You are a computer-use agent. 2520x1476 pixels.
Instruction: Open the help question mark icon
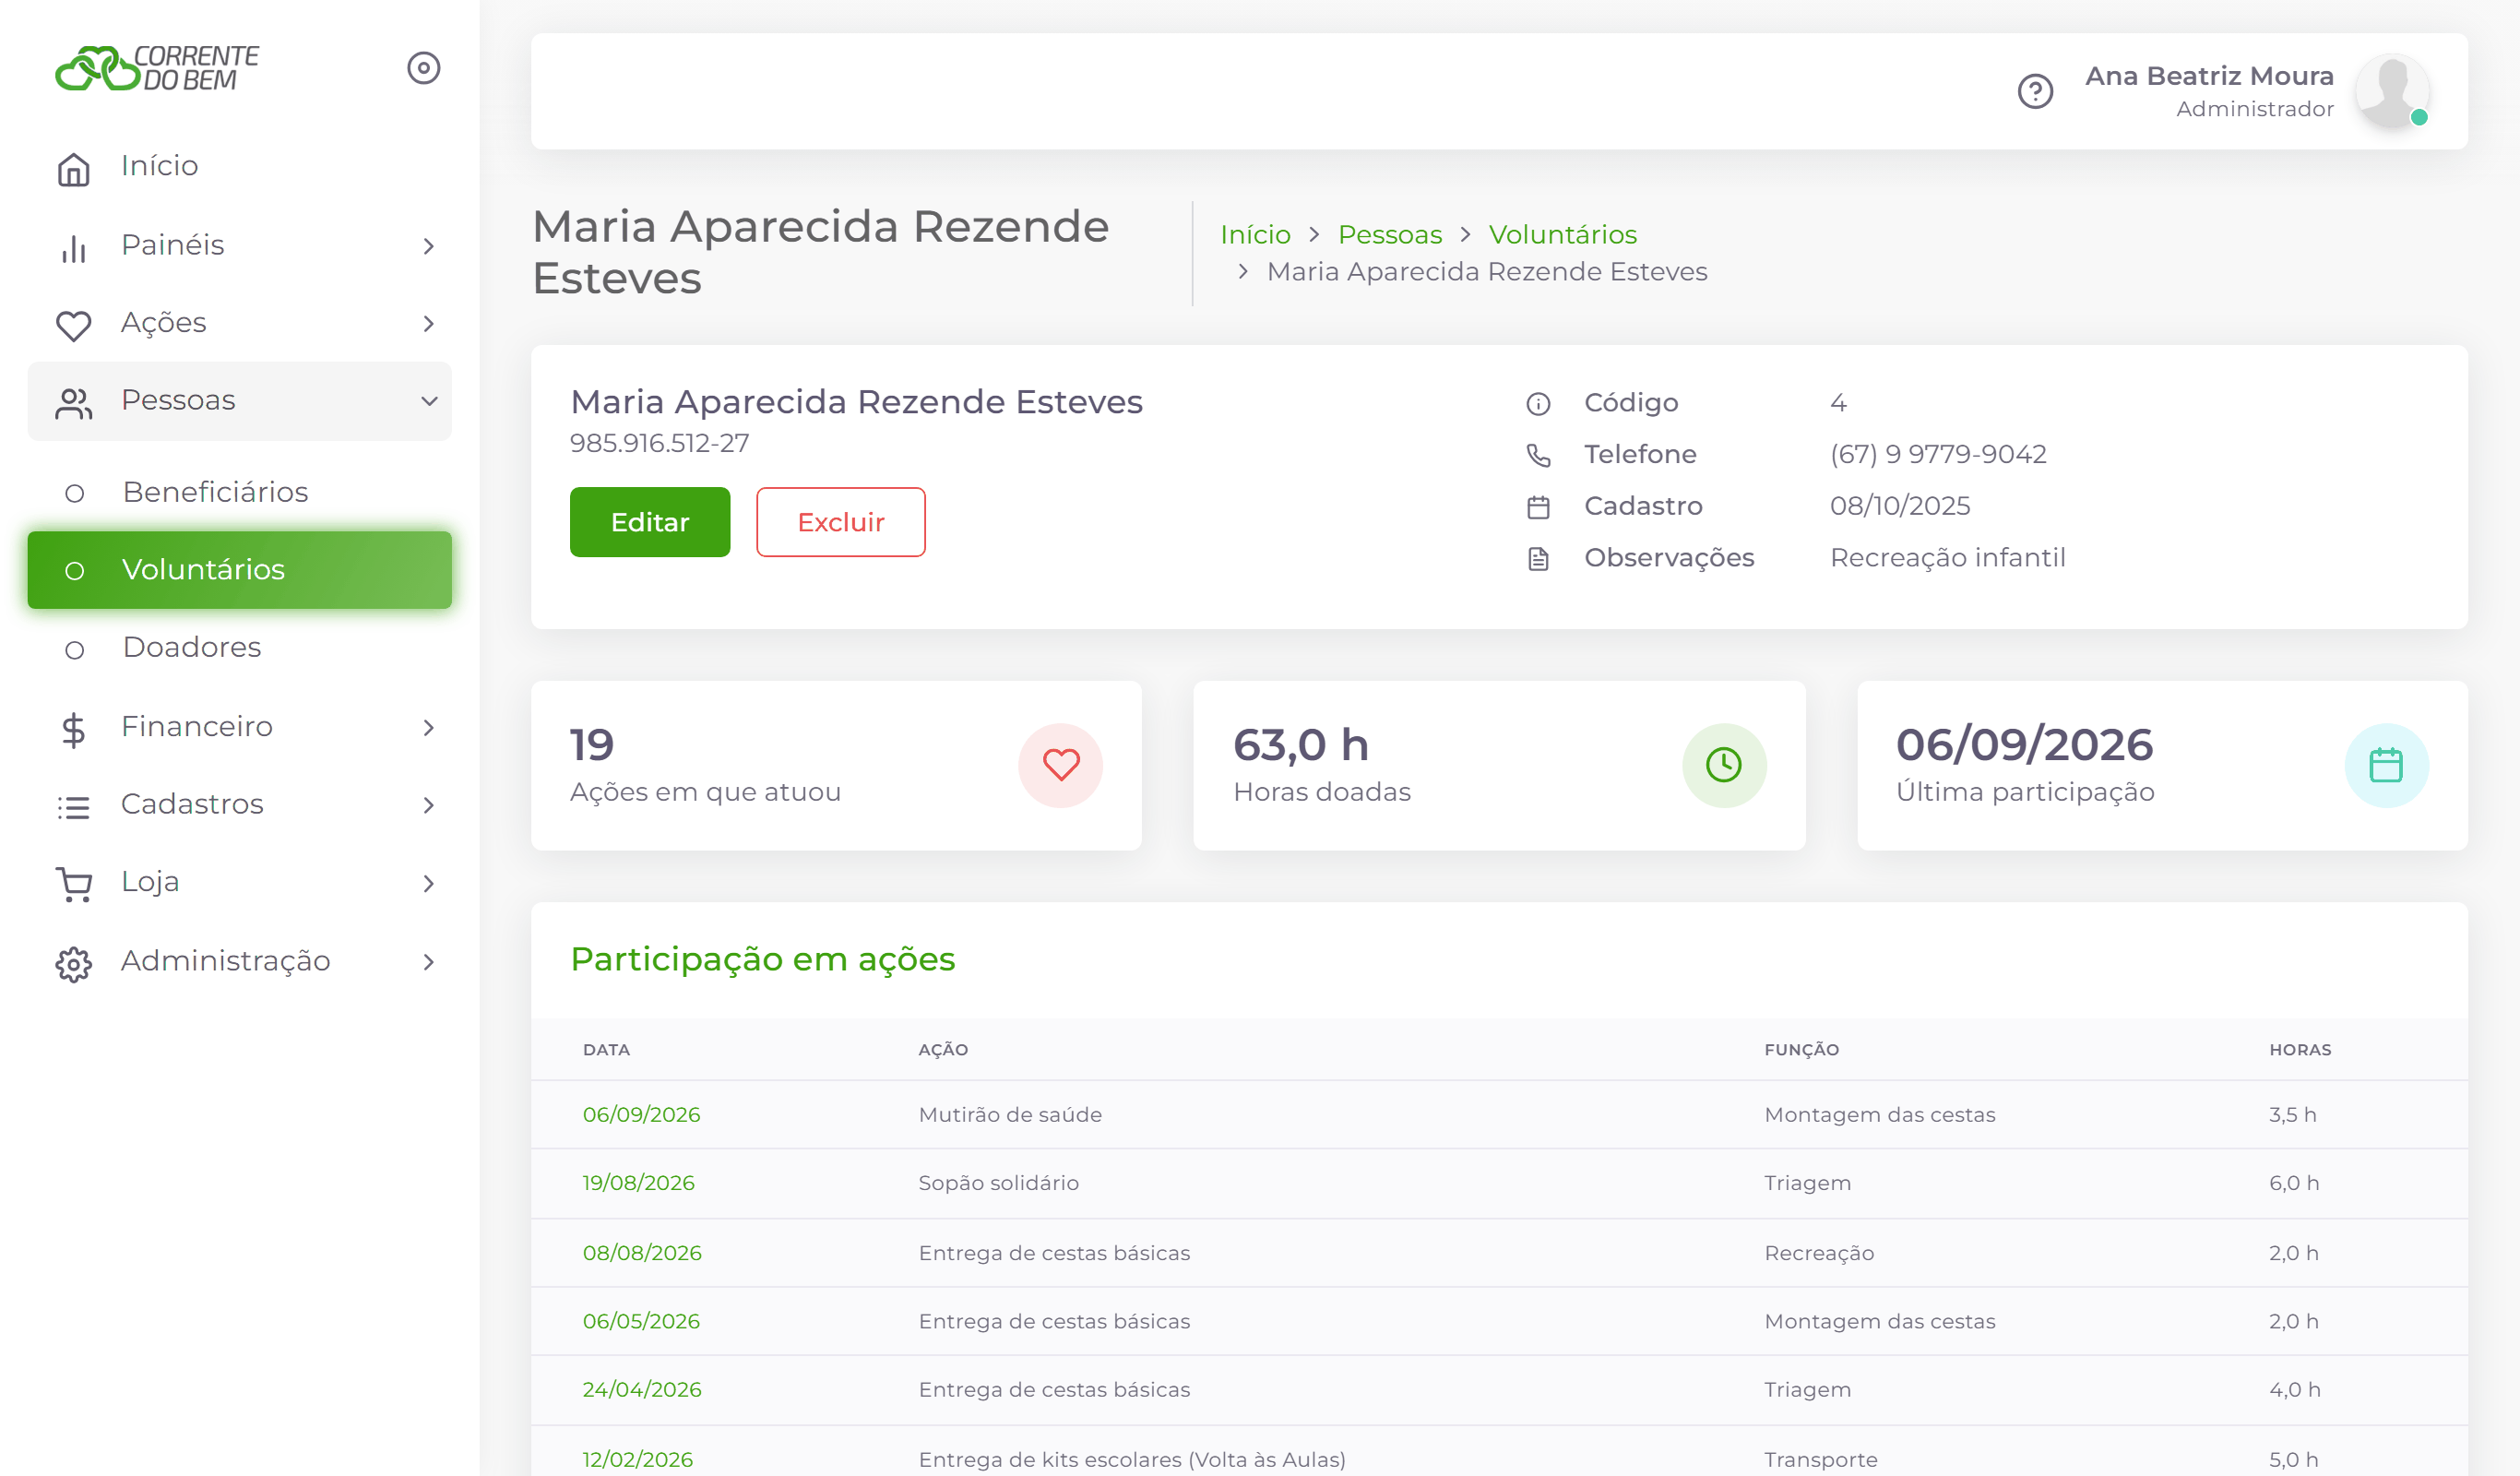coord(2035,92)
